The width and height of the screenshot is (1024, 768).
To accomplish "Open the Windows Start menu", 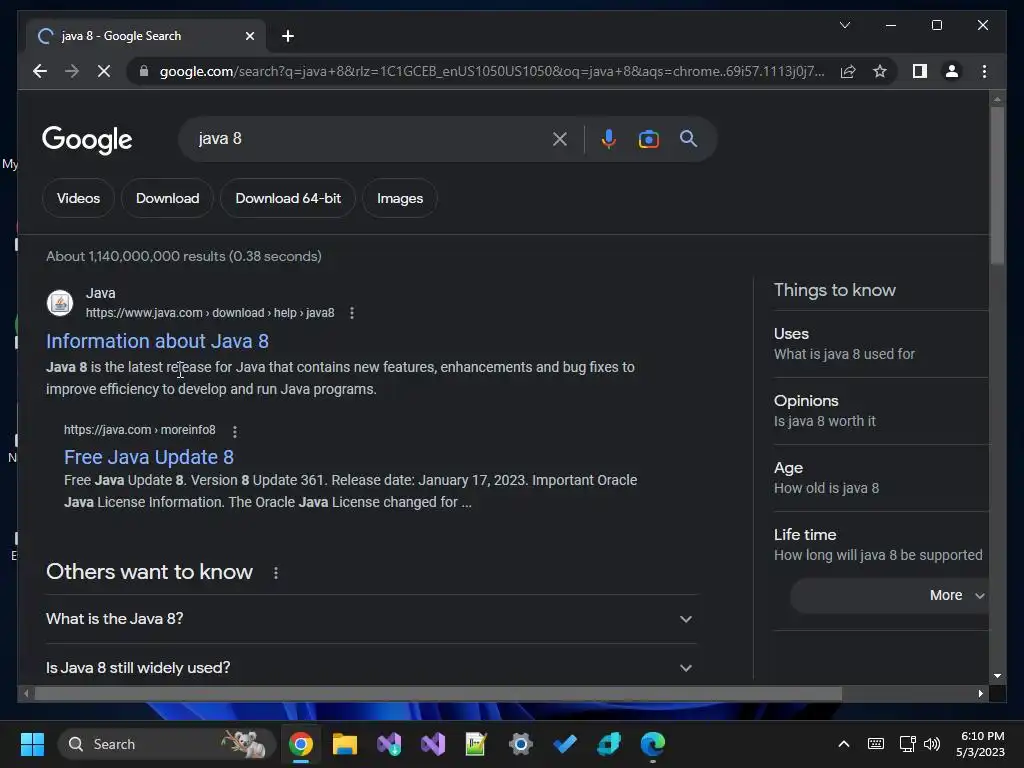I will (32, 744).
